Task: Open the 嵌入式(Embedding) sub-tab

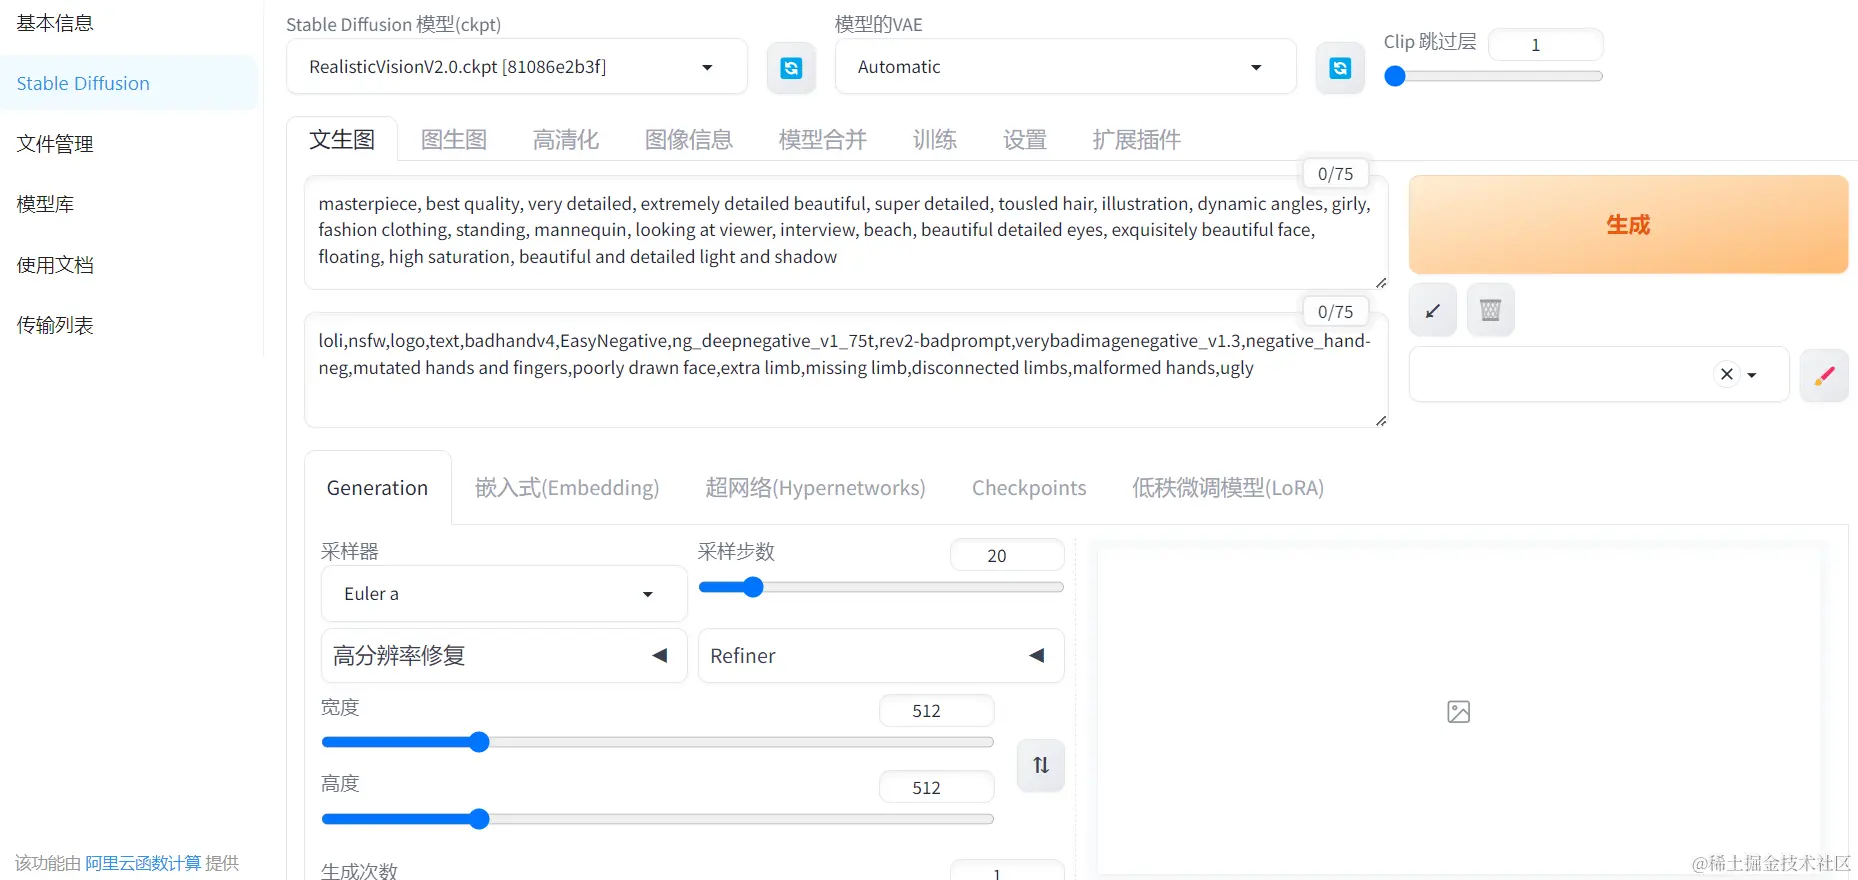Action: (x=567, y=488)
